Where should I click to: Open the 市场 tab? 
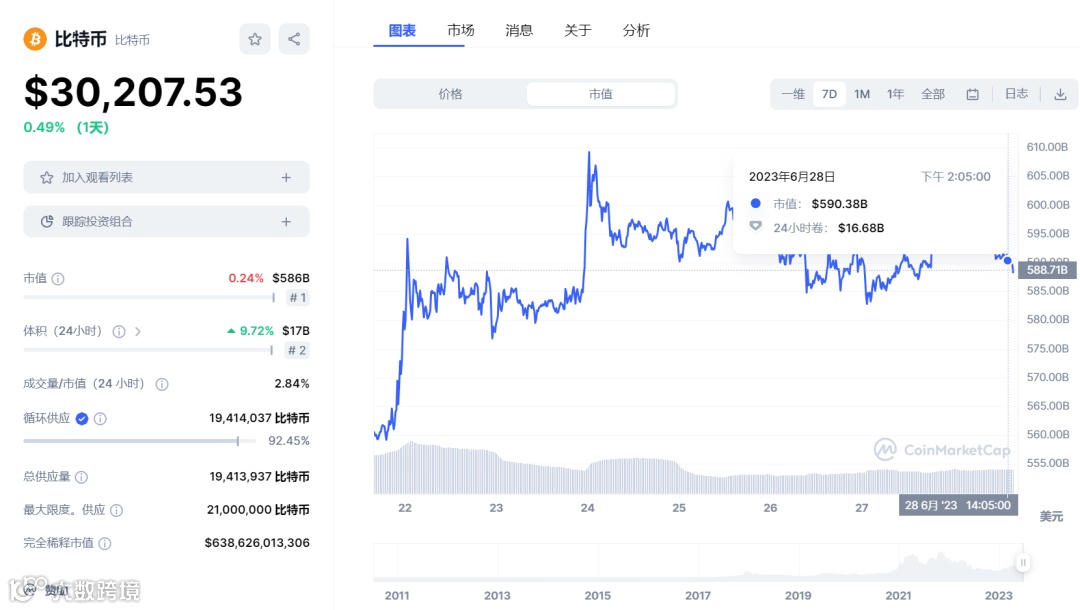point(461,31)
